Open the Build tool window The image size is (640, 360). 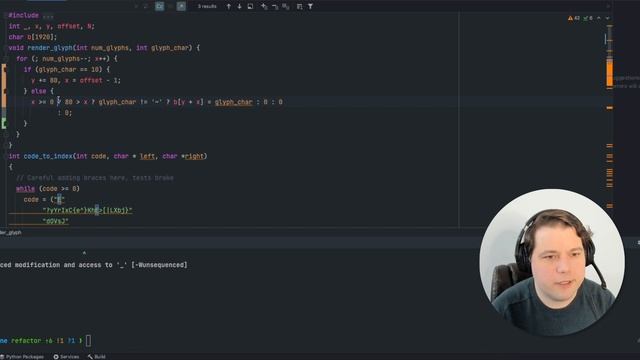pos(97,357)
